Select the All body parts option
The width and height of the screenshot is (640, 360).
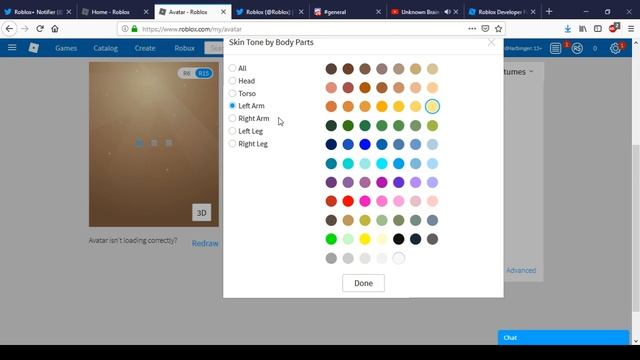point(232,68)
